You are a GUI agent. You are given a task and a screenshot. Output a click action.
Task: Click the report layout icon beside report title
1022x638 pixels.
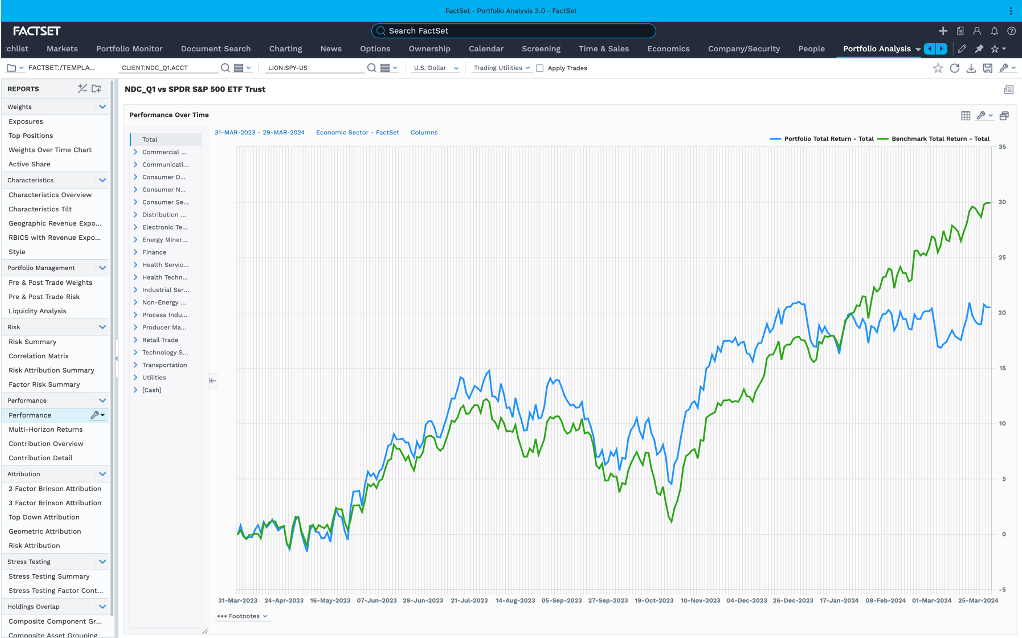pyautogui.click(x=1008, y=89)
